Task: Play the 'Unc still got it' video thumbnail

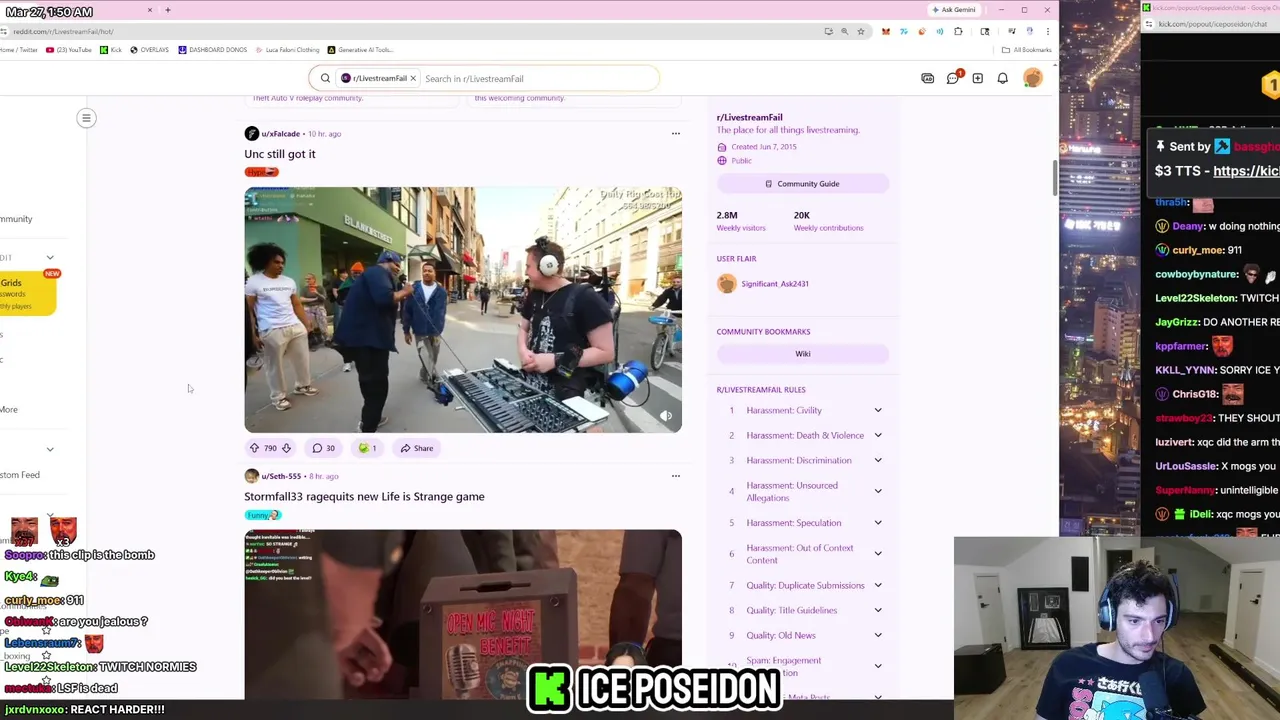Action: click(463, 309)
